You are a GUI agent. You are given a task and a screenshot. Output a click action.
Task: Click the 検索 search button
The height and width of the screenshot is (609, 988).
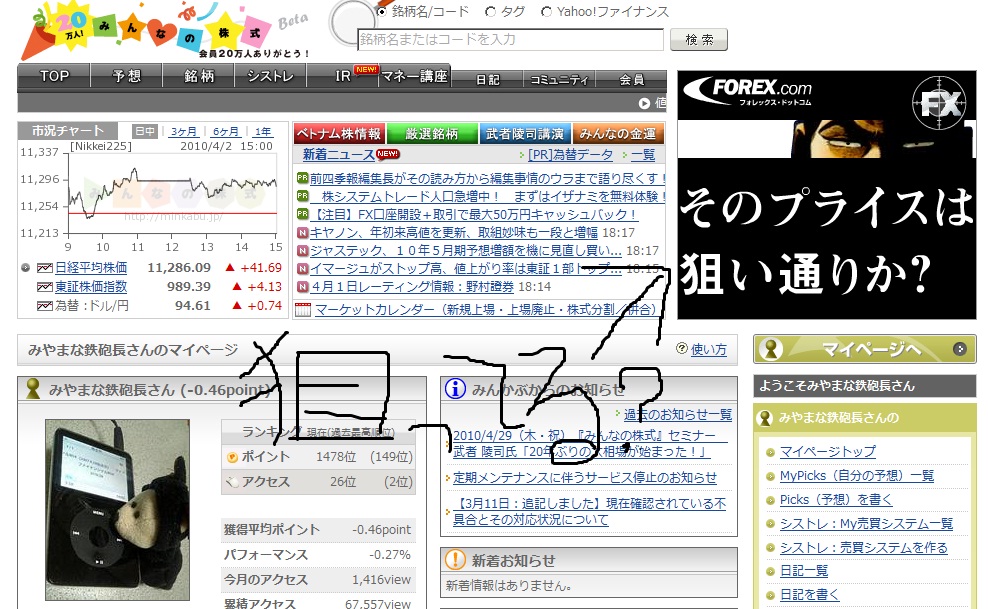[698, 40]
